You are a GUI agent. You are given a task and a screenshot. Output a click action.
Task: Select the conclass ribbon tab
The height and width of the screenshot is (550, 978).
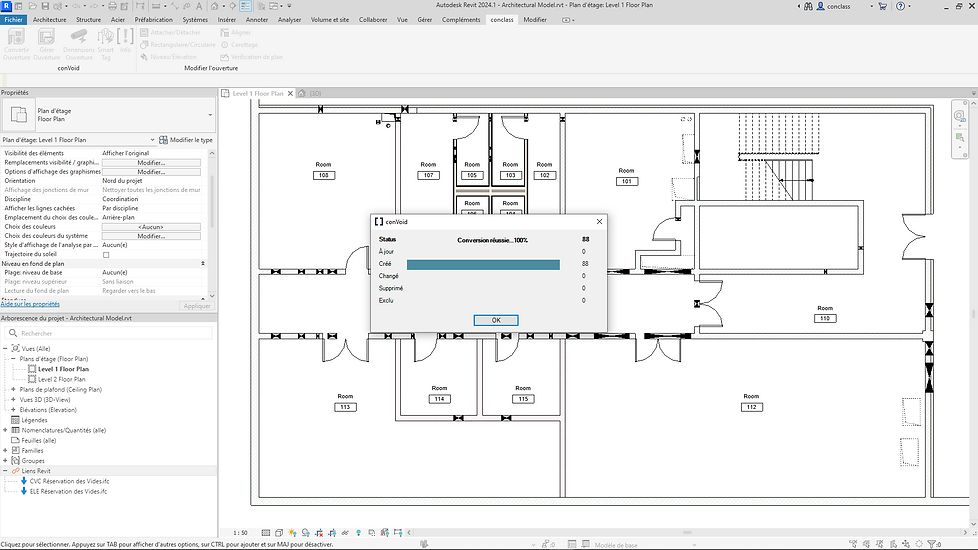(x=502, y=19)
